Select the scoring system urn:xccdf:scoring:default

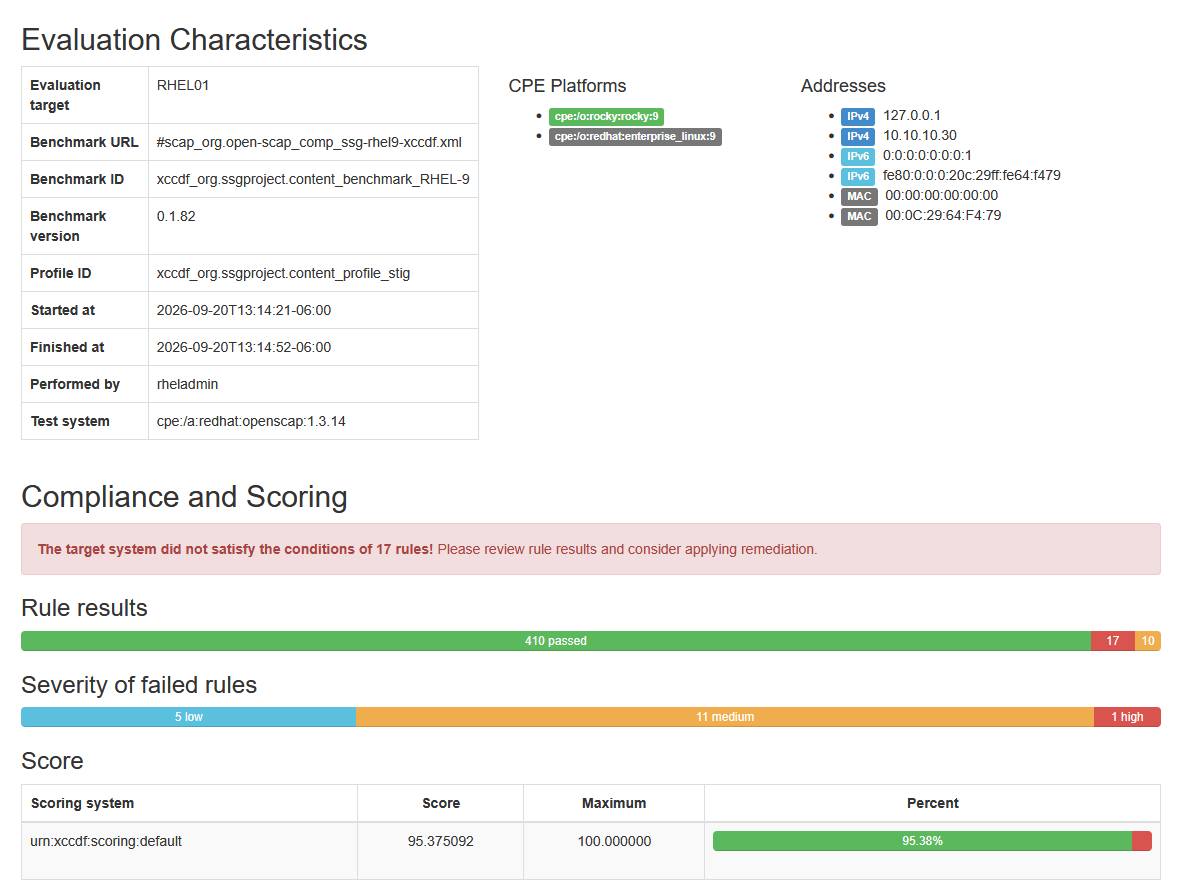[x=106, y=841]
